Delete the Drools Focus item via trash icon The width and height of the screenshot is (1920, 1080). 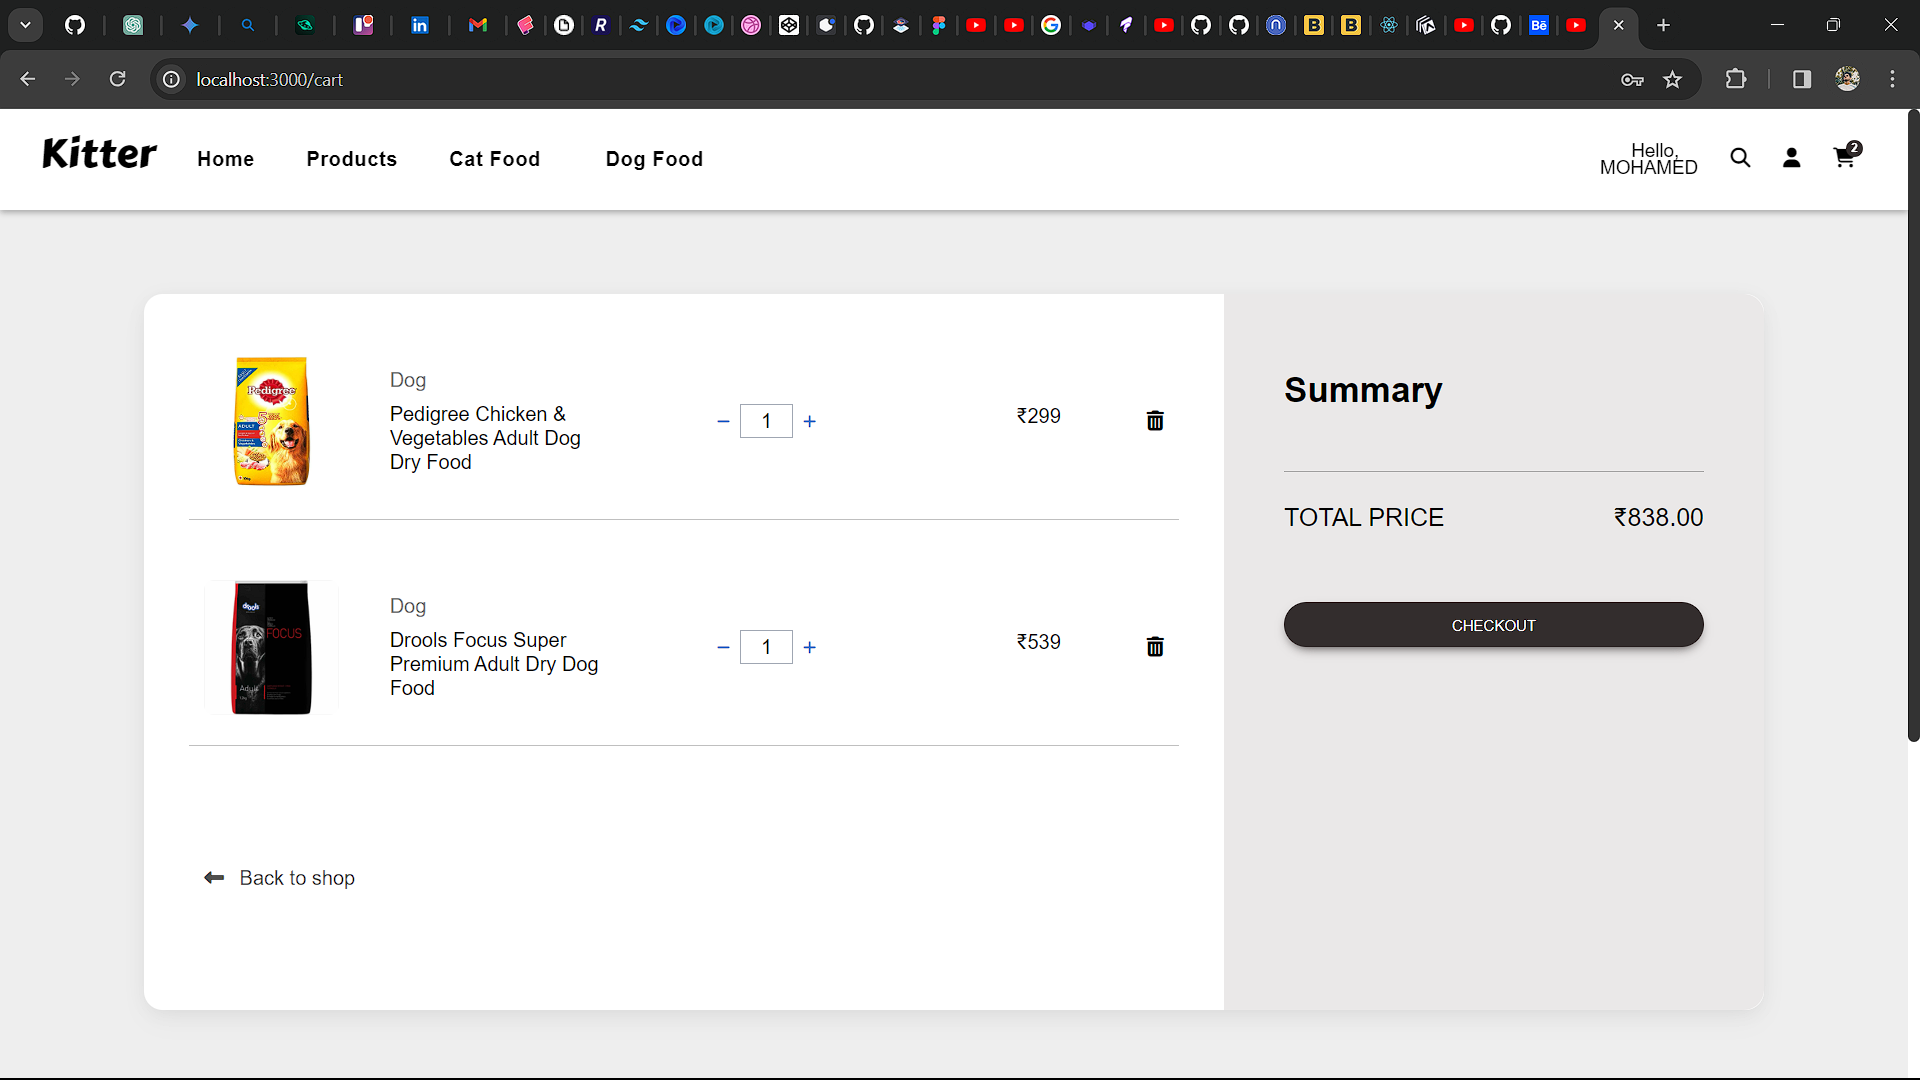(1155, 646)
